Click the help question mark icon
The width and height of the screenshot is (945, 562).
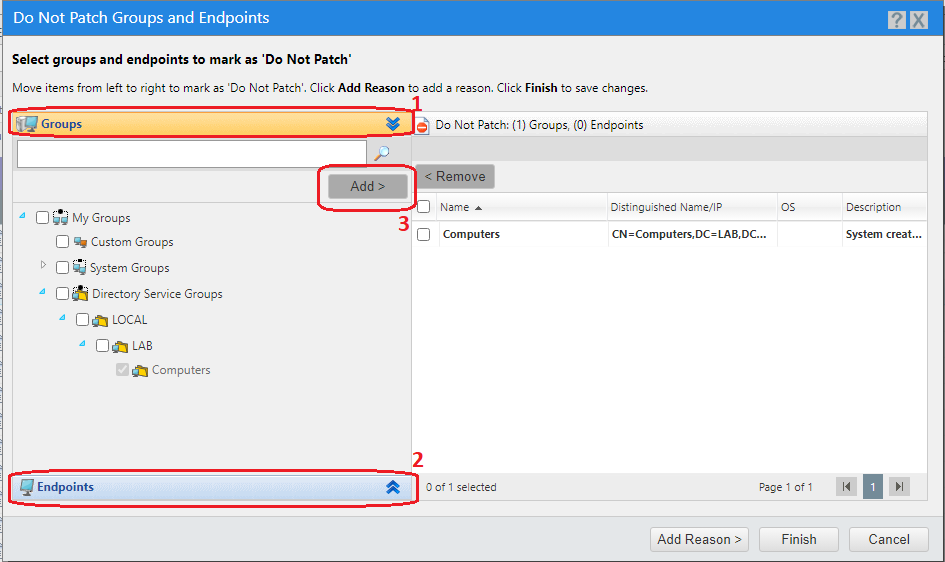(x=897, y=20)
